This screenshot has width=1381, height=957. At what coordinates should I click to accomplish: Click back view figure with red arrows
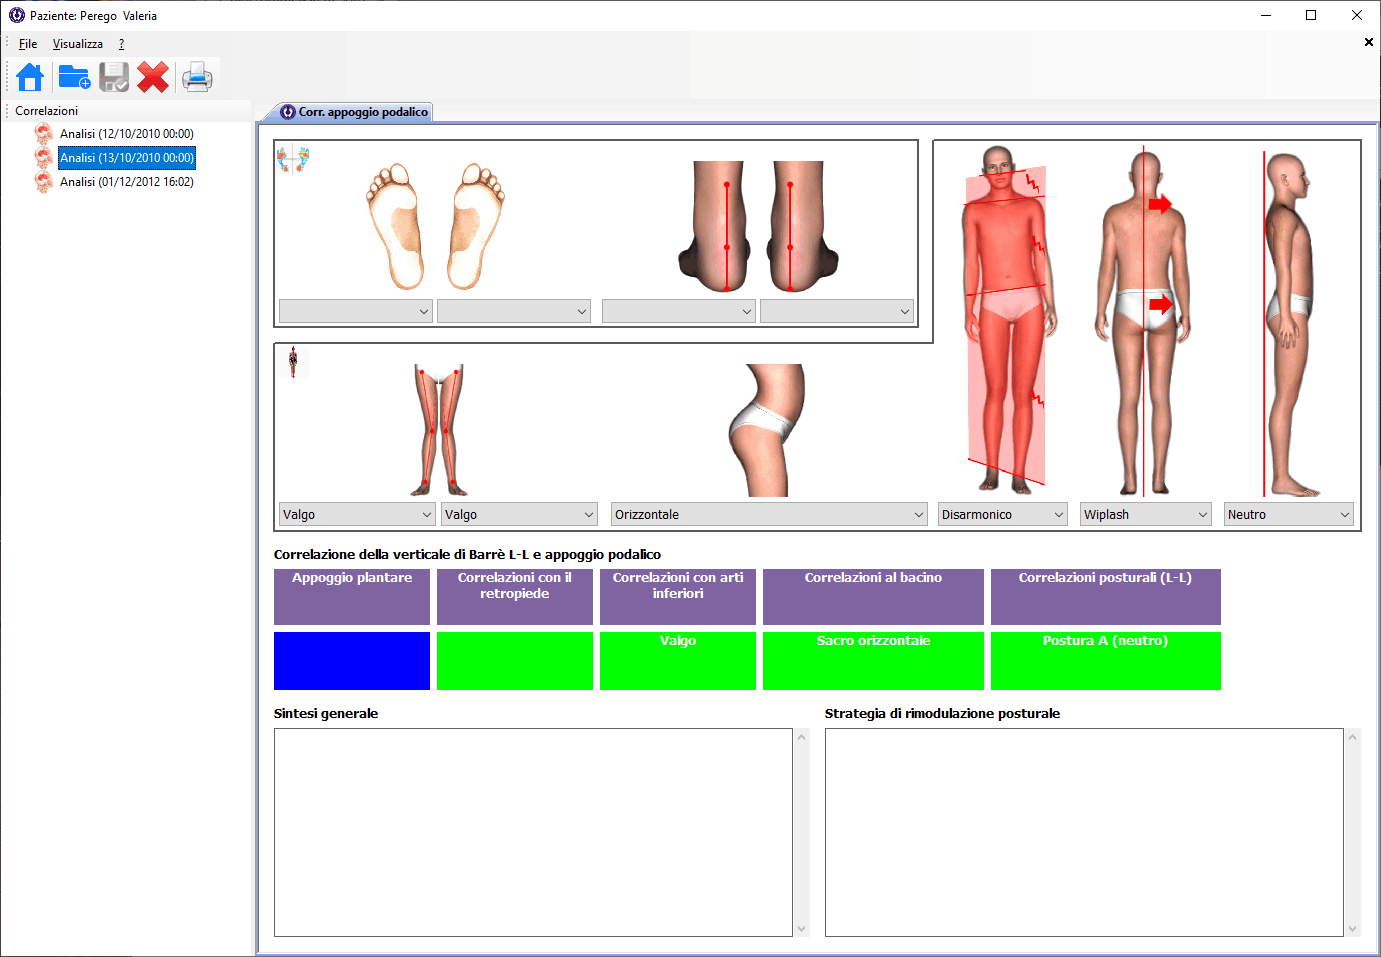1144,322
